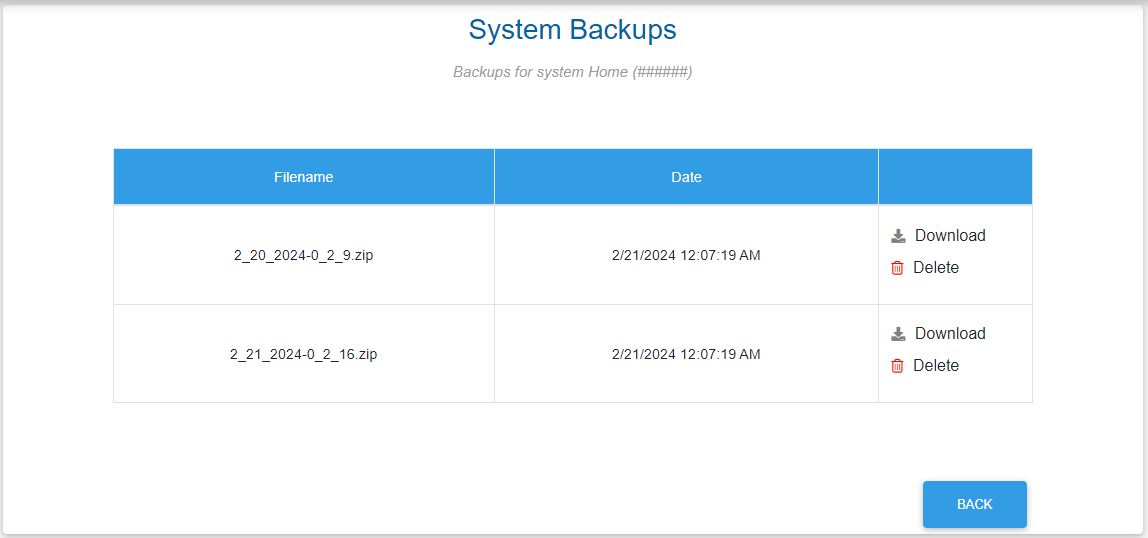1148x538 pixels.
Task: Select the 2_21_2024-0_2_16.zip filename cell
Action: [x=303, y=354]
